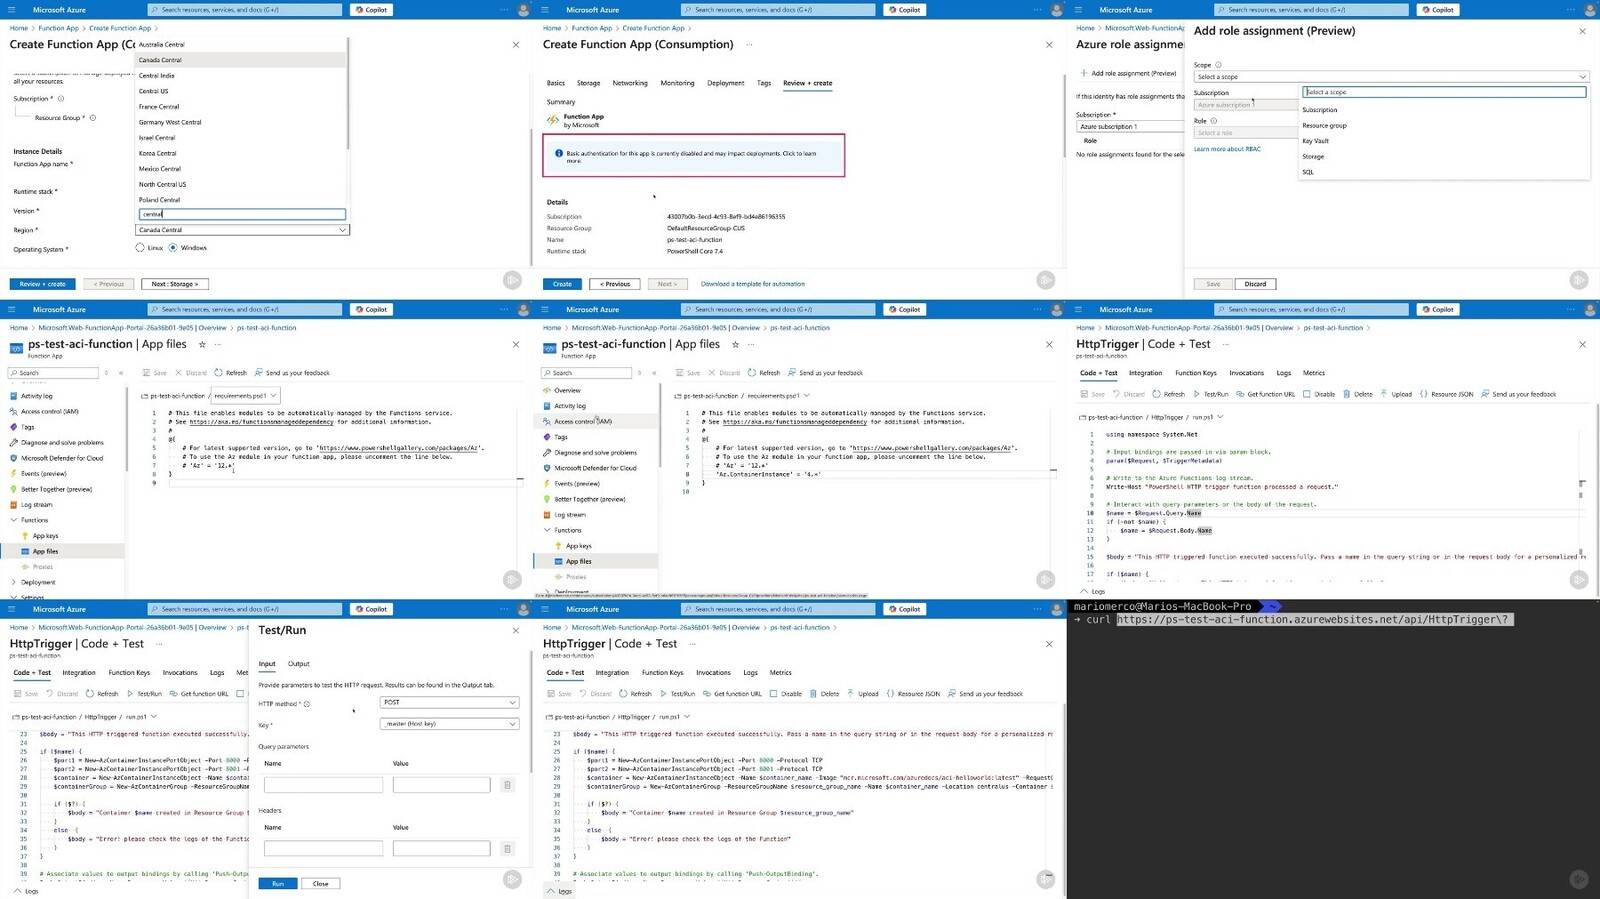This screenshot has height=899, width=1600.
Task: Open Invocations tab in the 'using namespace System.Net' frame
Action: 1246,373
